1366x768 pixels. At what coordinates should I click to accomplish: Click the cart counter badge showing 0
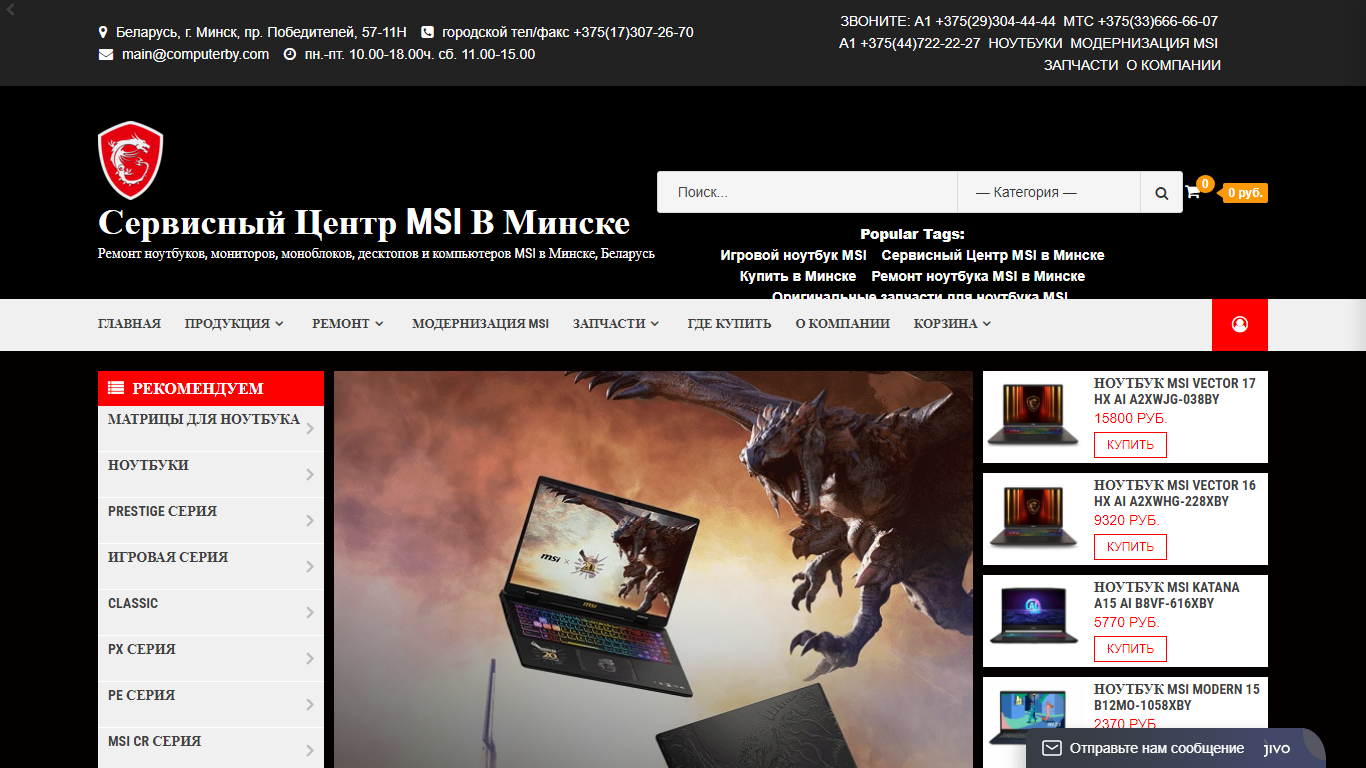pyautogui.click(x=1206, y=184)
